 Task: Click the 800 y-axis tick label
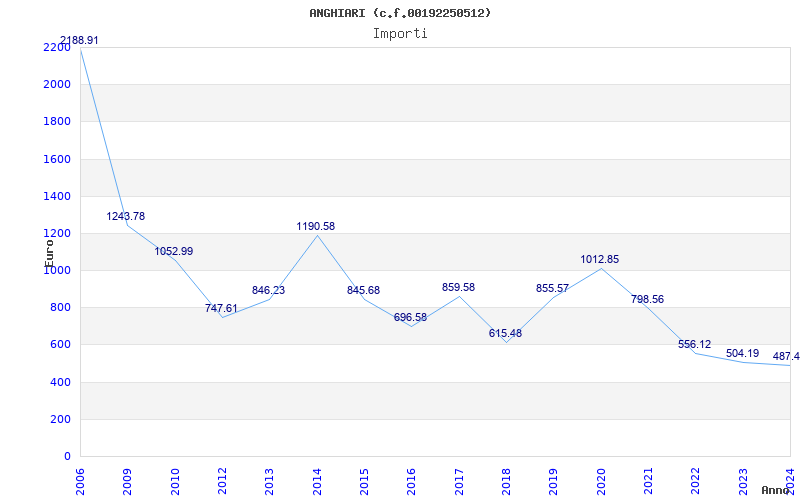(x=61, y=308)
